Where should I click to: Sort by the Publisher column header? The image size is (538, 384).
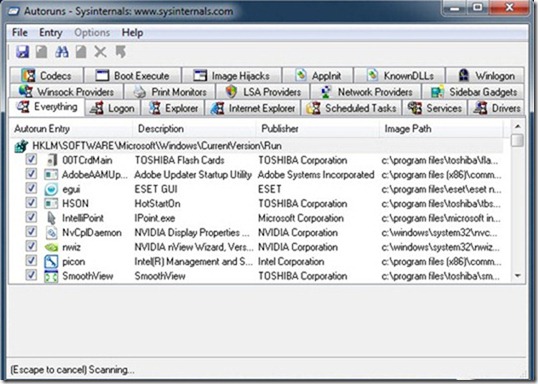point(318,129)
